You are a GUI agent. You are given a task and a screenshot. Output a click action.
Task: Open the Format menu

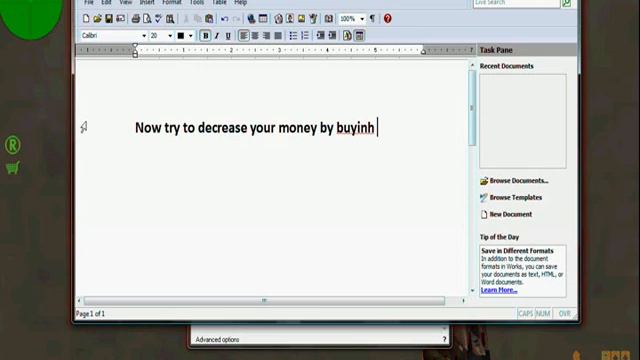[172, 2]
